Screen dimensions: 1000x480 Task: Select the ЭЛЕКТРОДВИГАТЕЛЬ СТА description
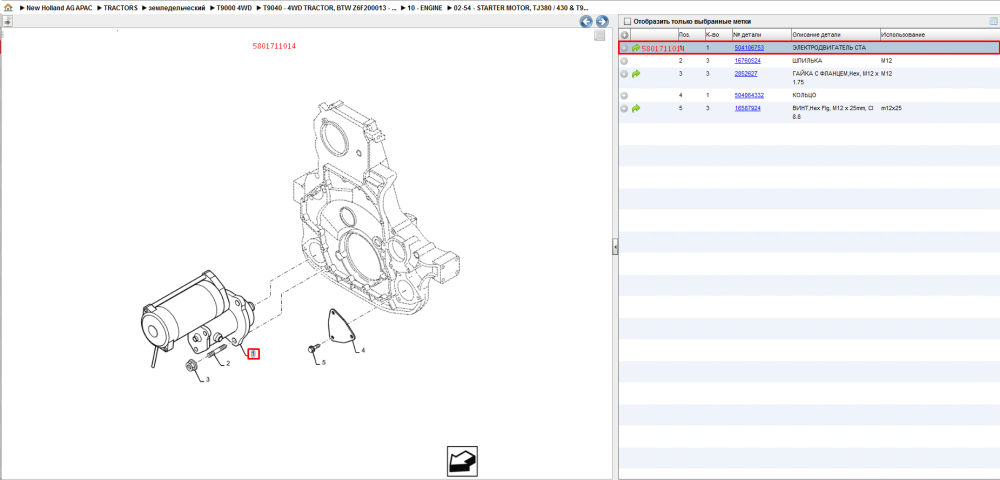coord(828,48)
